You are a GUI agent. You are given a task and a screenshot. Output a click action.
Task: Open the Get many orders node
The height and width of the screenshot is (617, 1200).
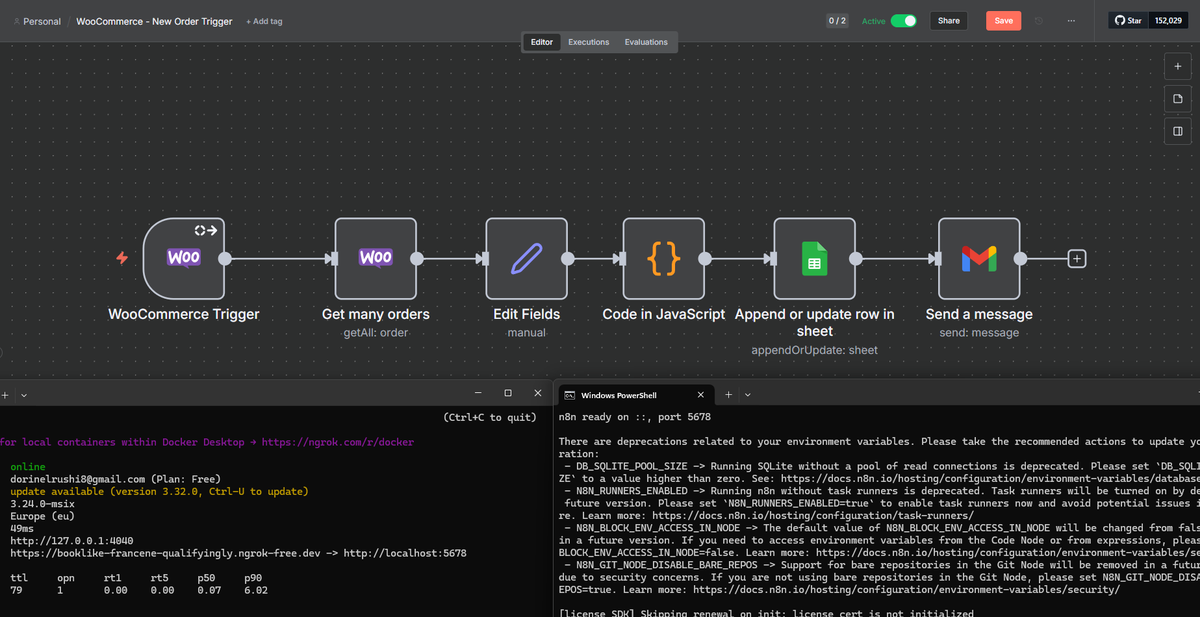(x=375, y=258)
